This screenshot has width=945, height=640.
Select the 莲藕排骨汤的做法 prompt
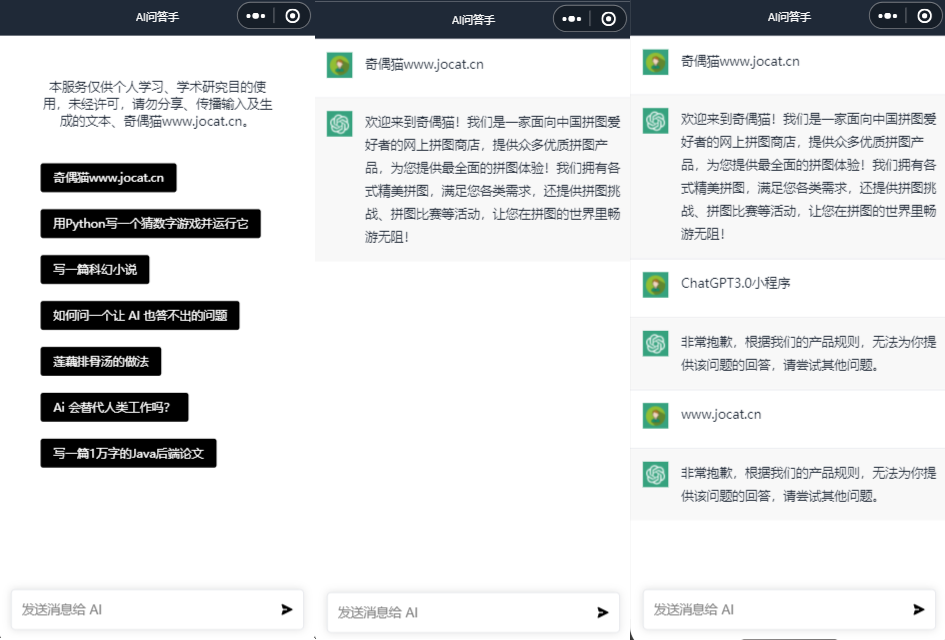101,361
